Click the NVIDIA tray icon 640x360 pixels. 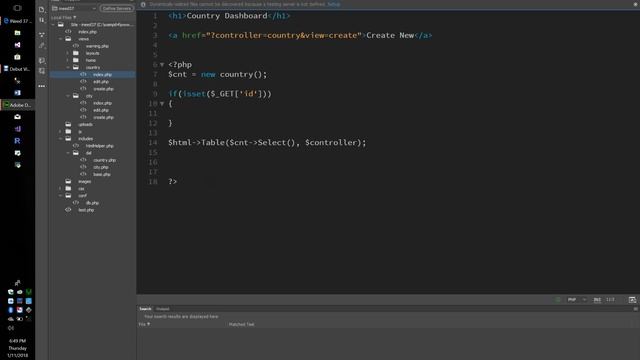(x=29, y=292)
